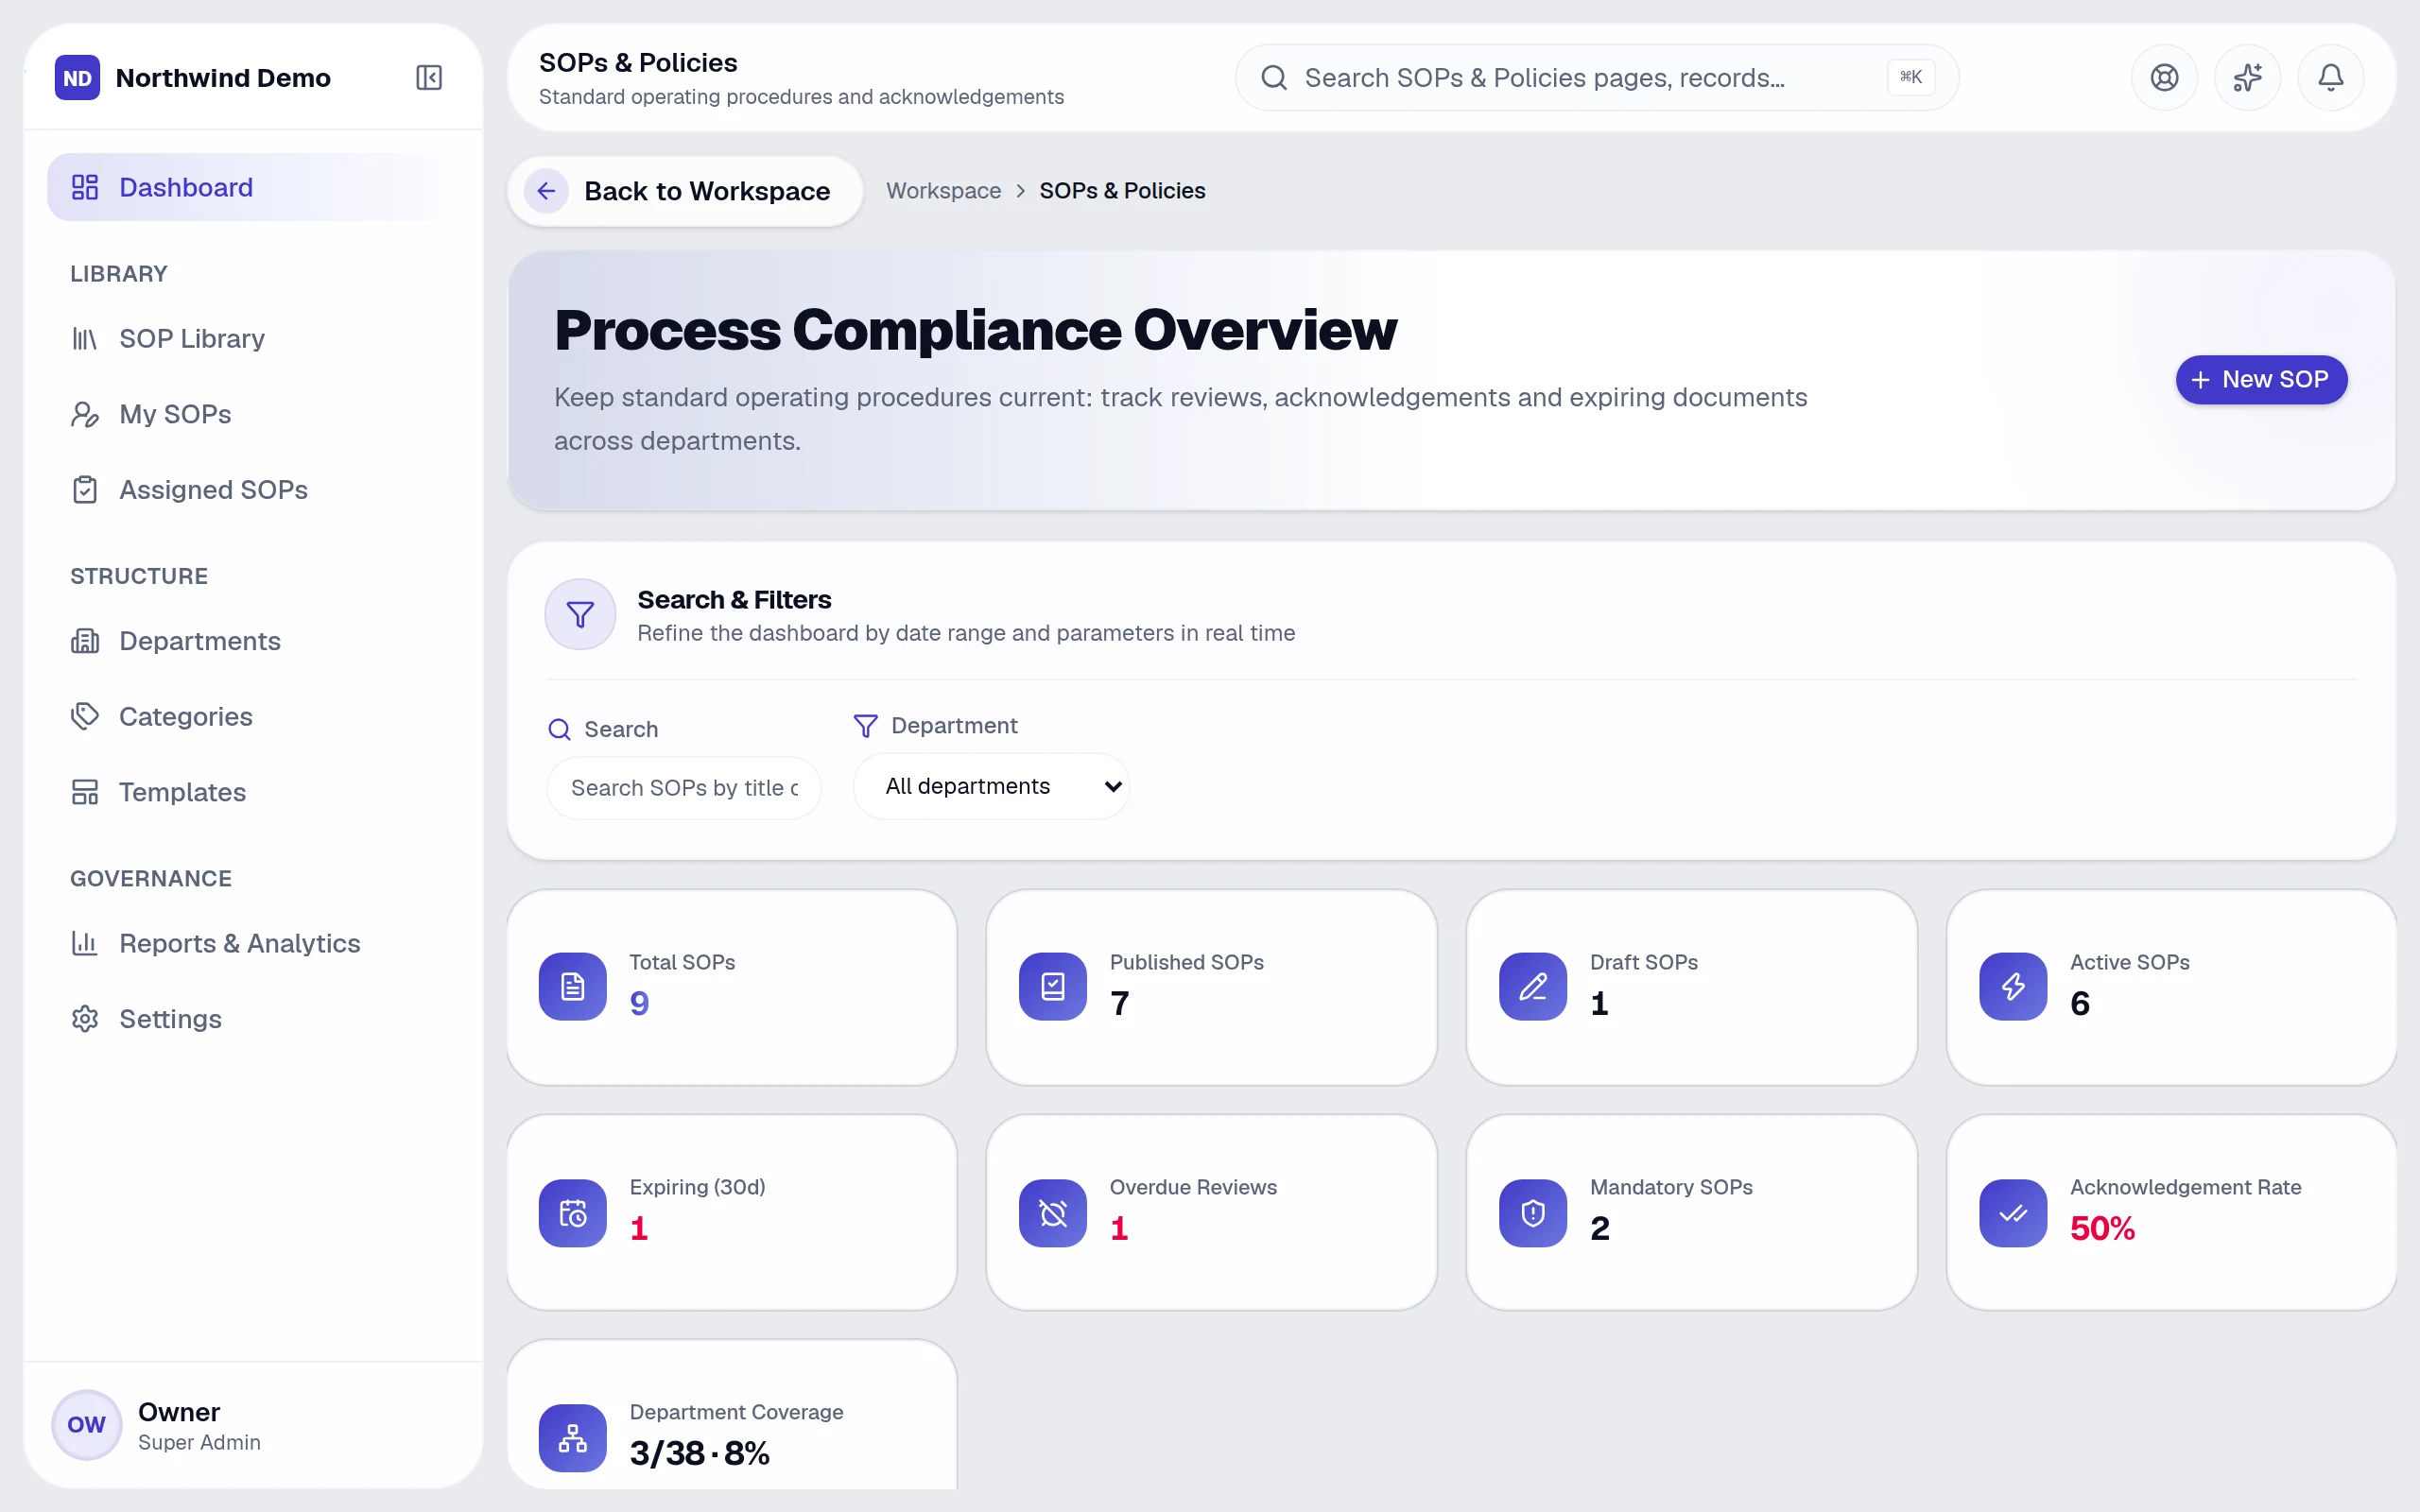Click the Mandatory SOPs shield icon
This screenshot has width=2420, height=1512.
tap(1533, 1212)
